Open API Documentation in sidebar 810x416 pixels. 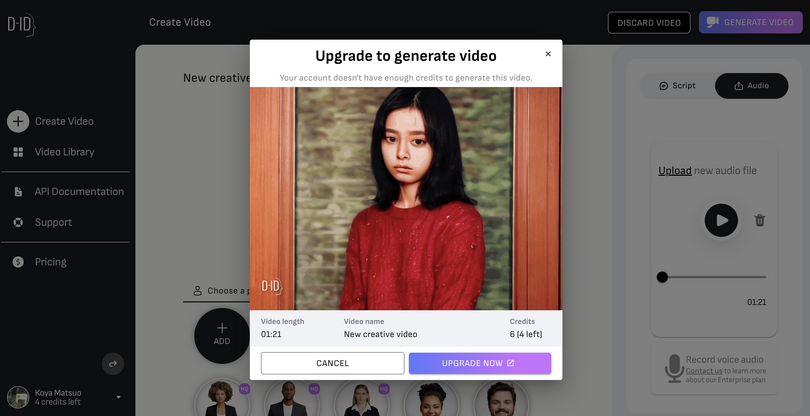click(x=79, y=192)
